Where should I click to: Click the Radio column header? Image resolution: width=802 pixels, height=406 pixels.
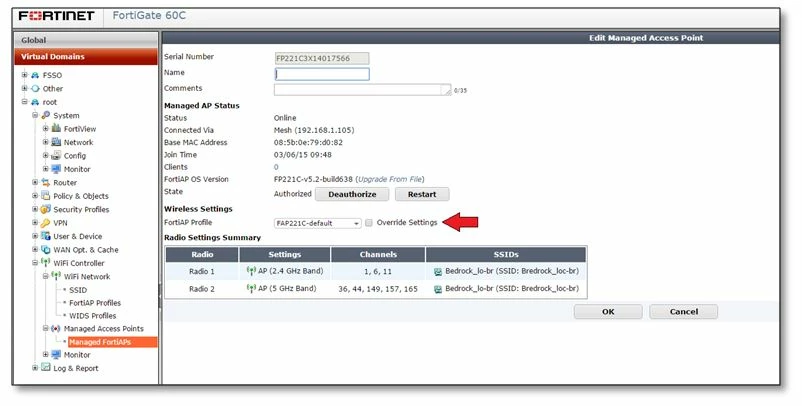coord(202,254)
